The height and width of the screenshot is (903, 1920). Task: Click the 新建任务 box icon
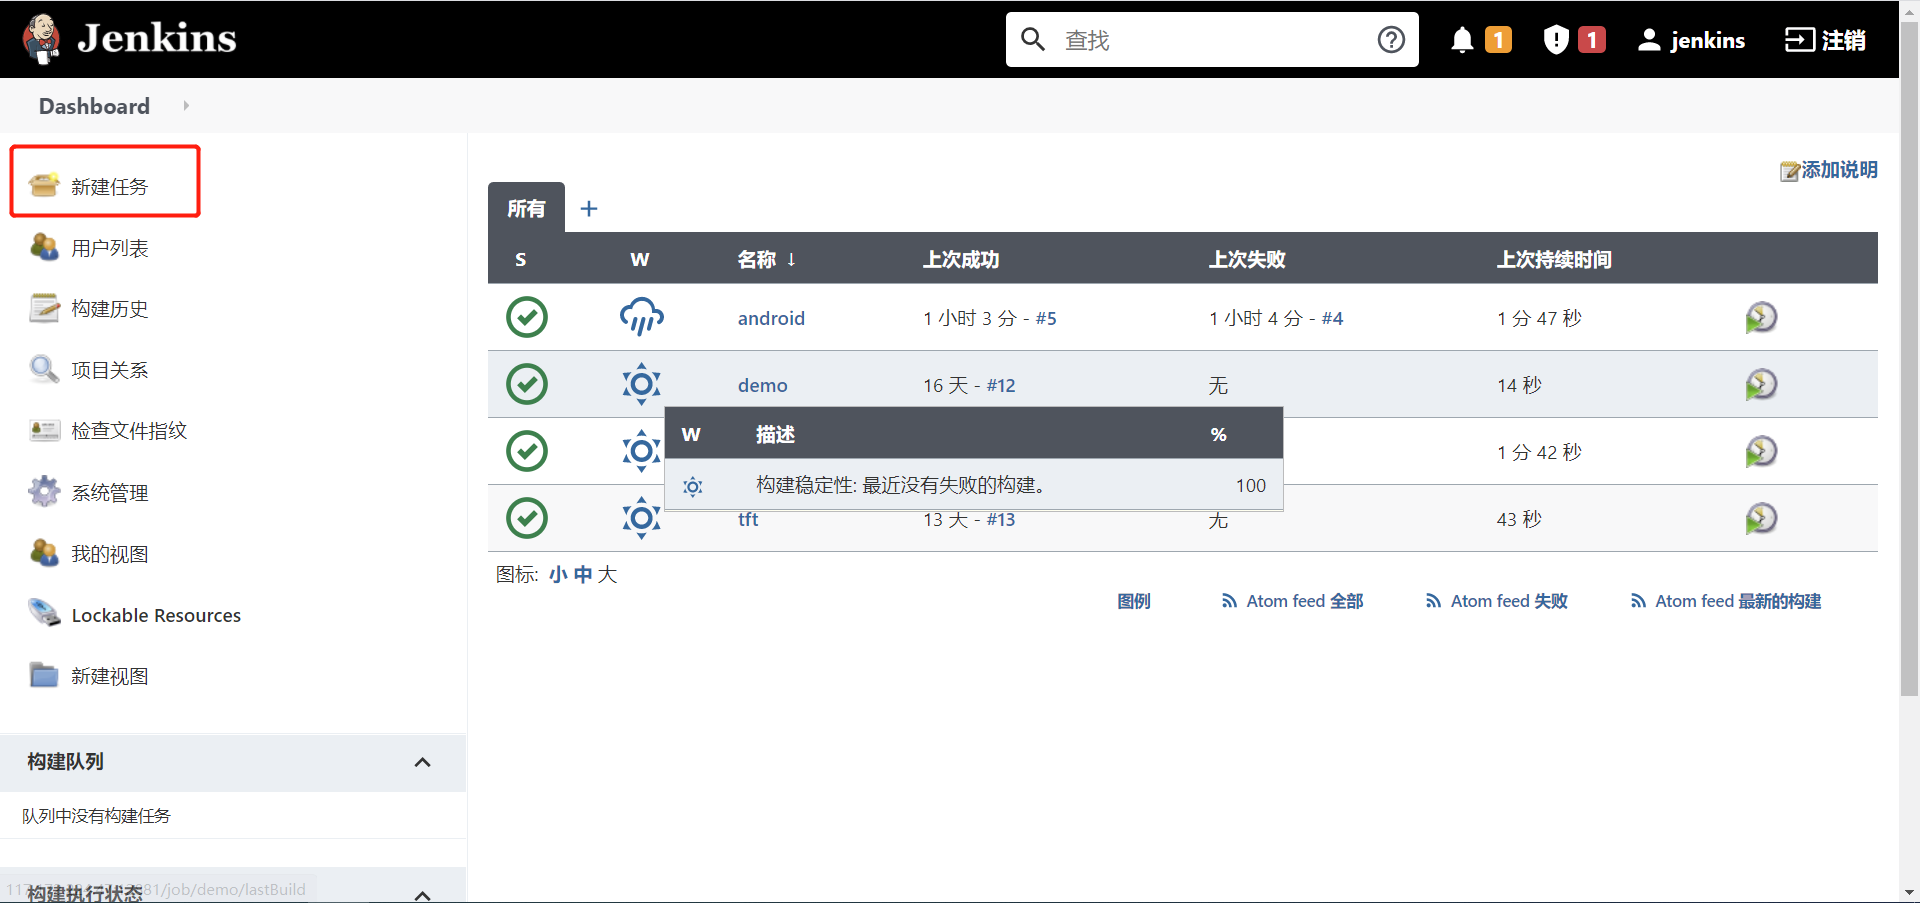click(x=44, y=185)
